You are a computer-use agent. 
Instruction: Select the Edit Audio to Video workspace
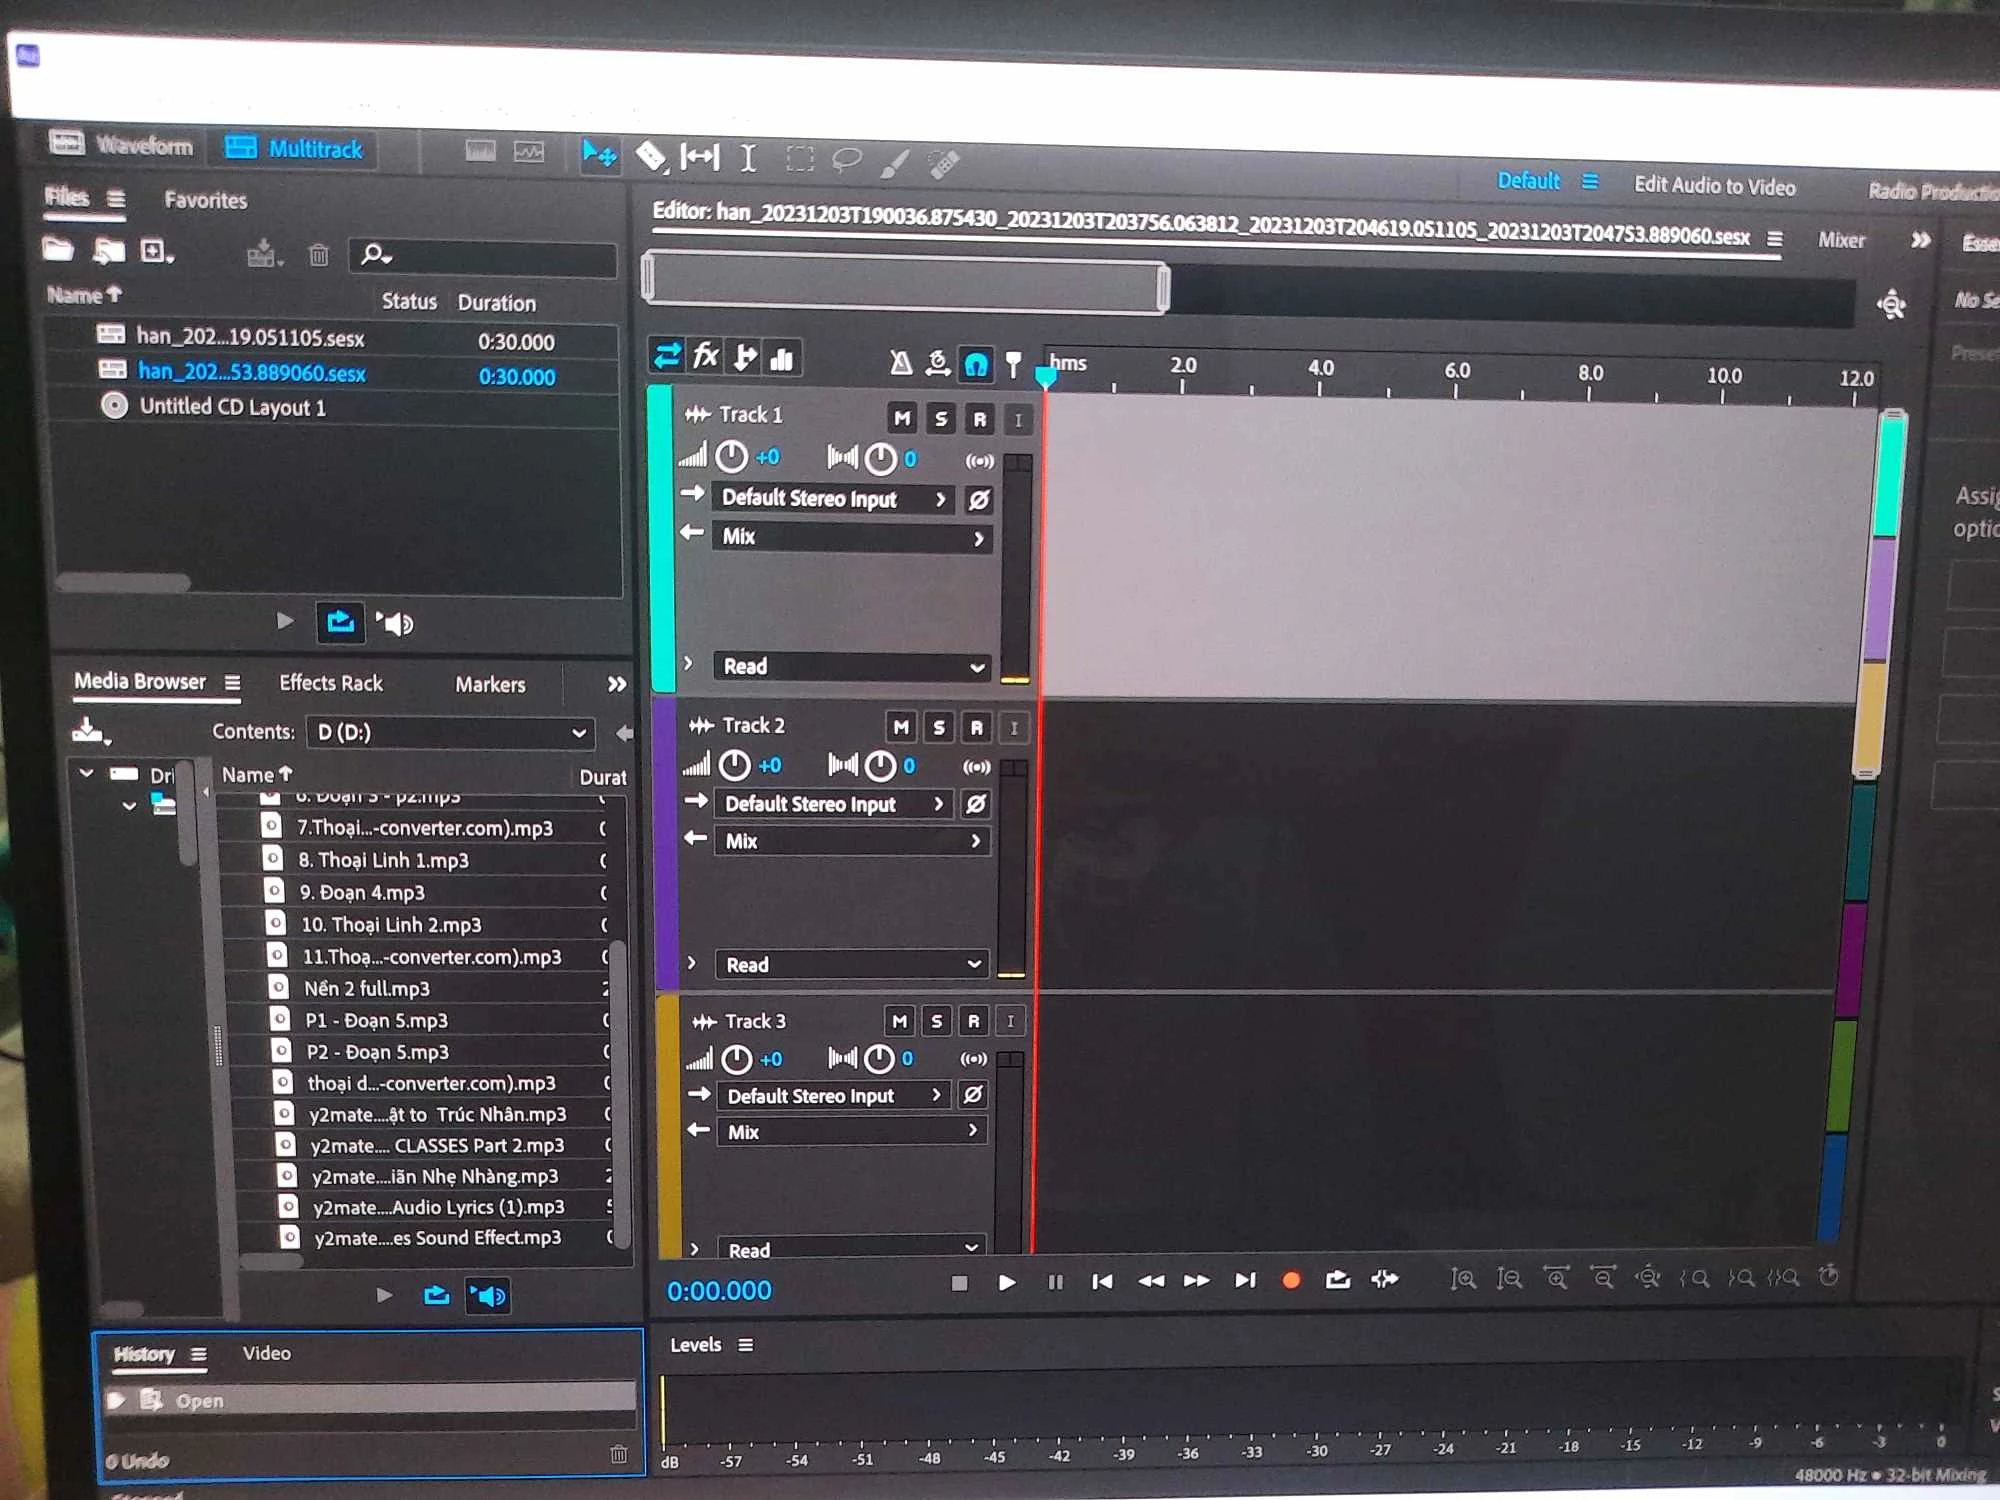(1714, 186)
